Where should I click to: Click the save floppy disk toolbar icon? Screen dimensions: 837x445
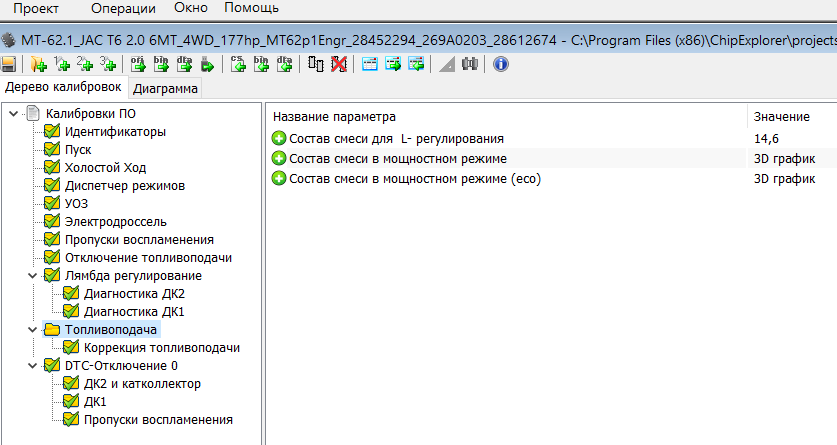click(x=9, y=65)
